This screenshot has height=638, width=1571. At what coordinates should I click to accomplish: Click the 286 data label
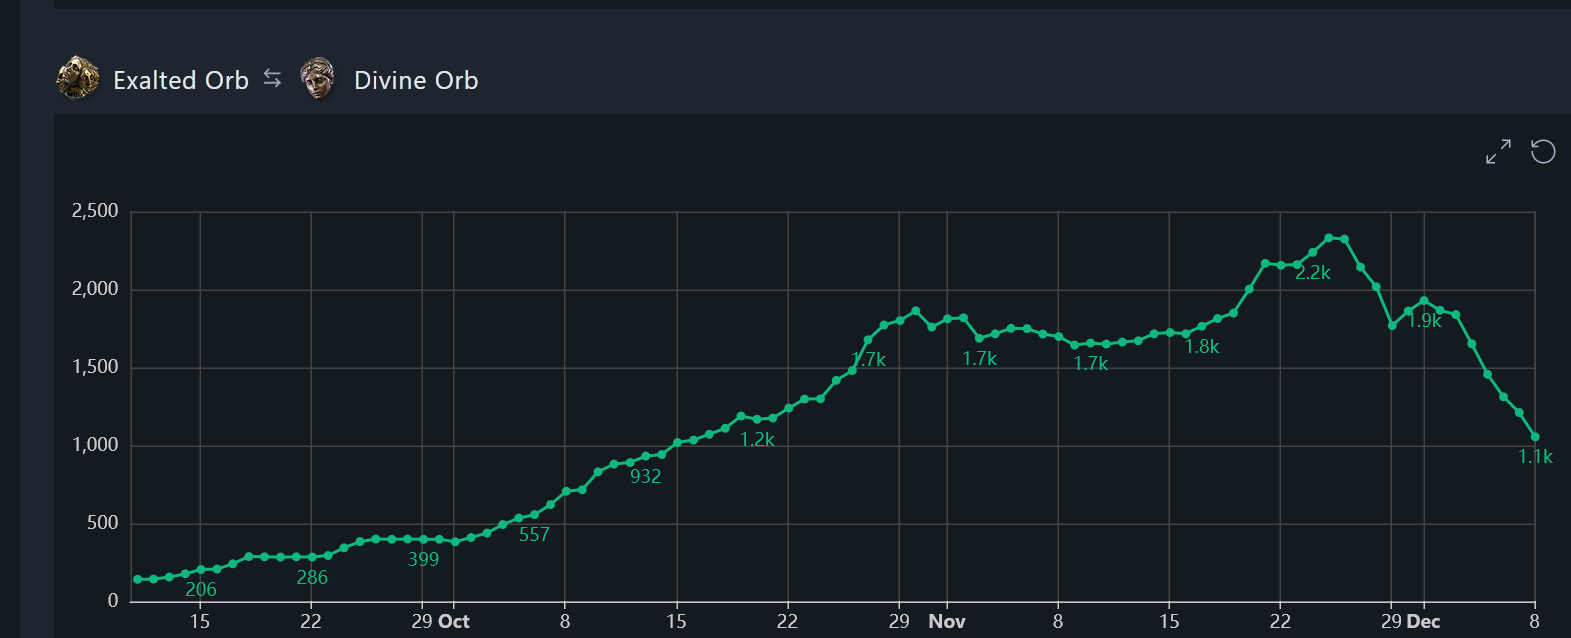312,577
